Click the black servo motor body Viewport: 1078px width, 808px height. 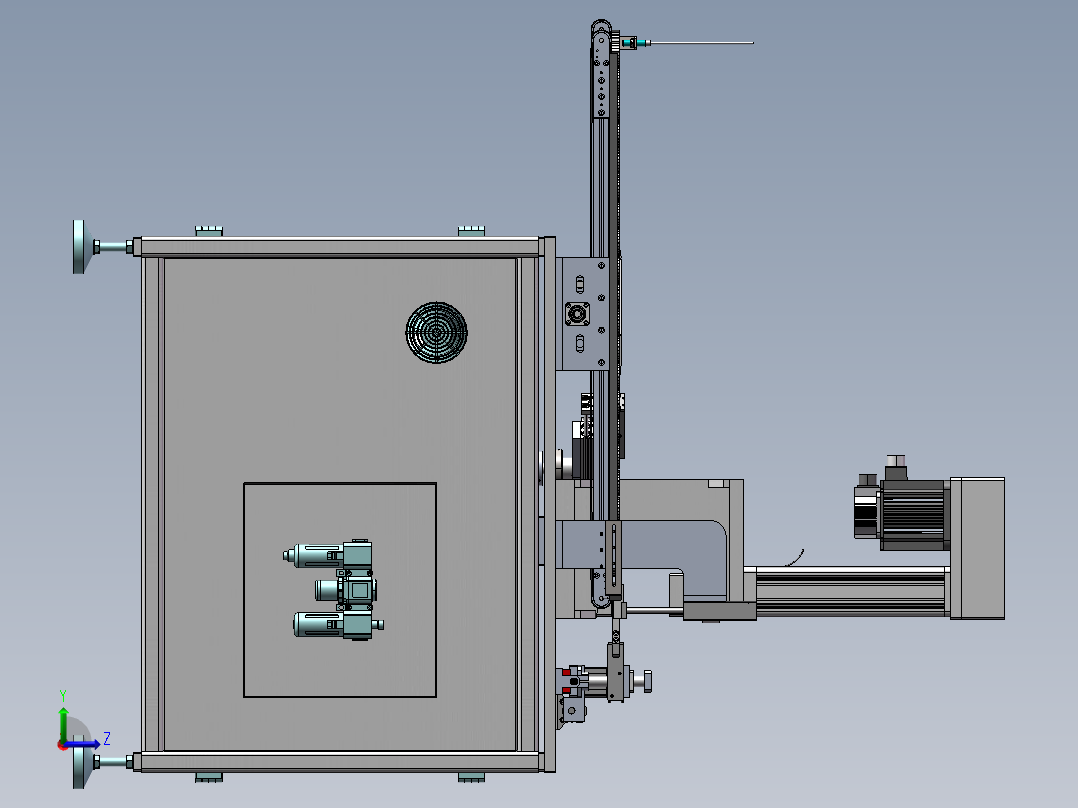912,514
